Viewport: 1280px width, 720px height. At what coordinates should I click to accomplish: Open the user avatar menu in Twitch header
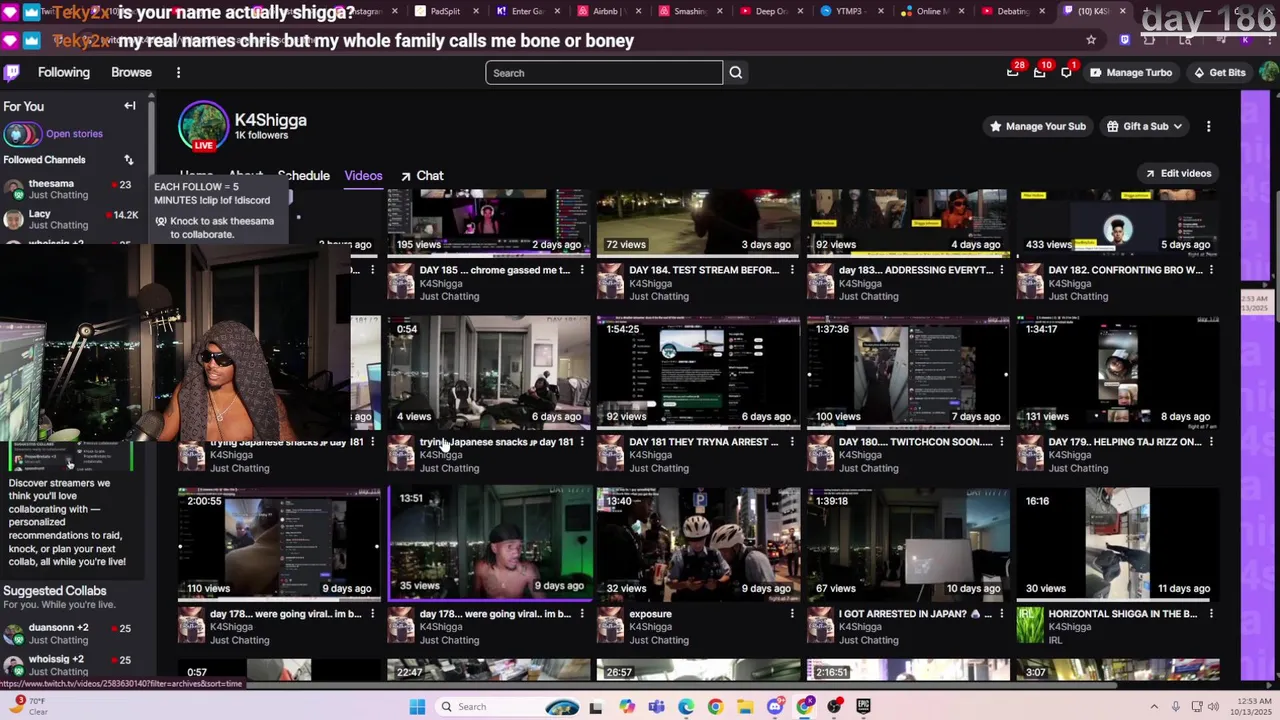click(x=1268, y=72)
